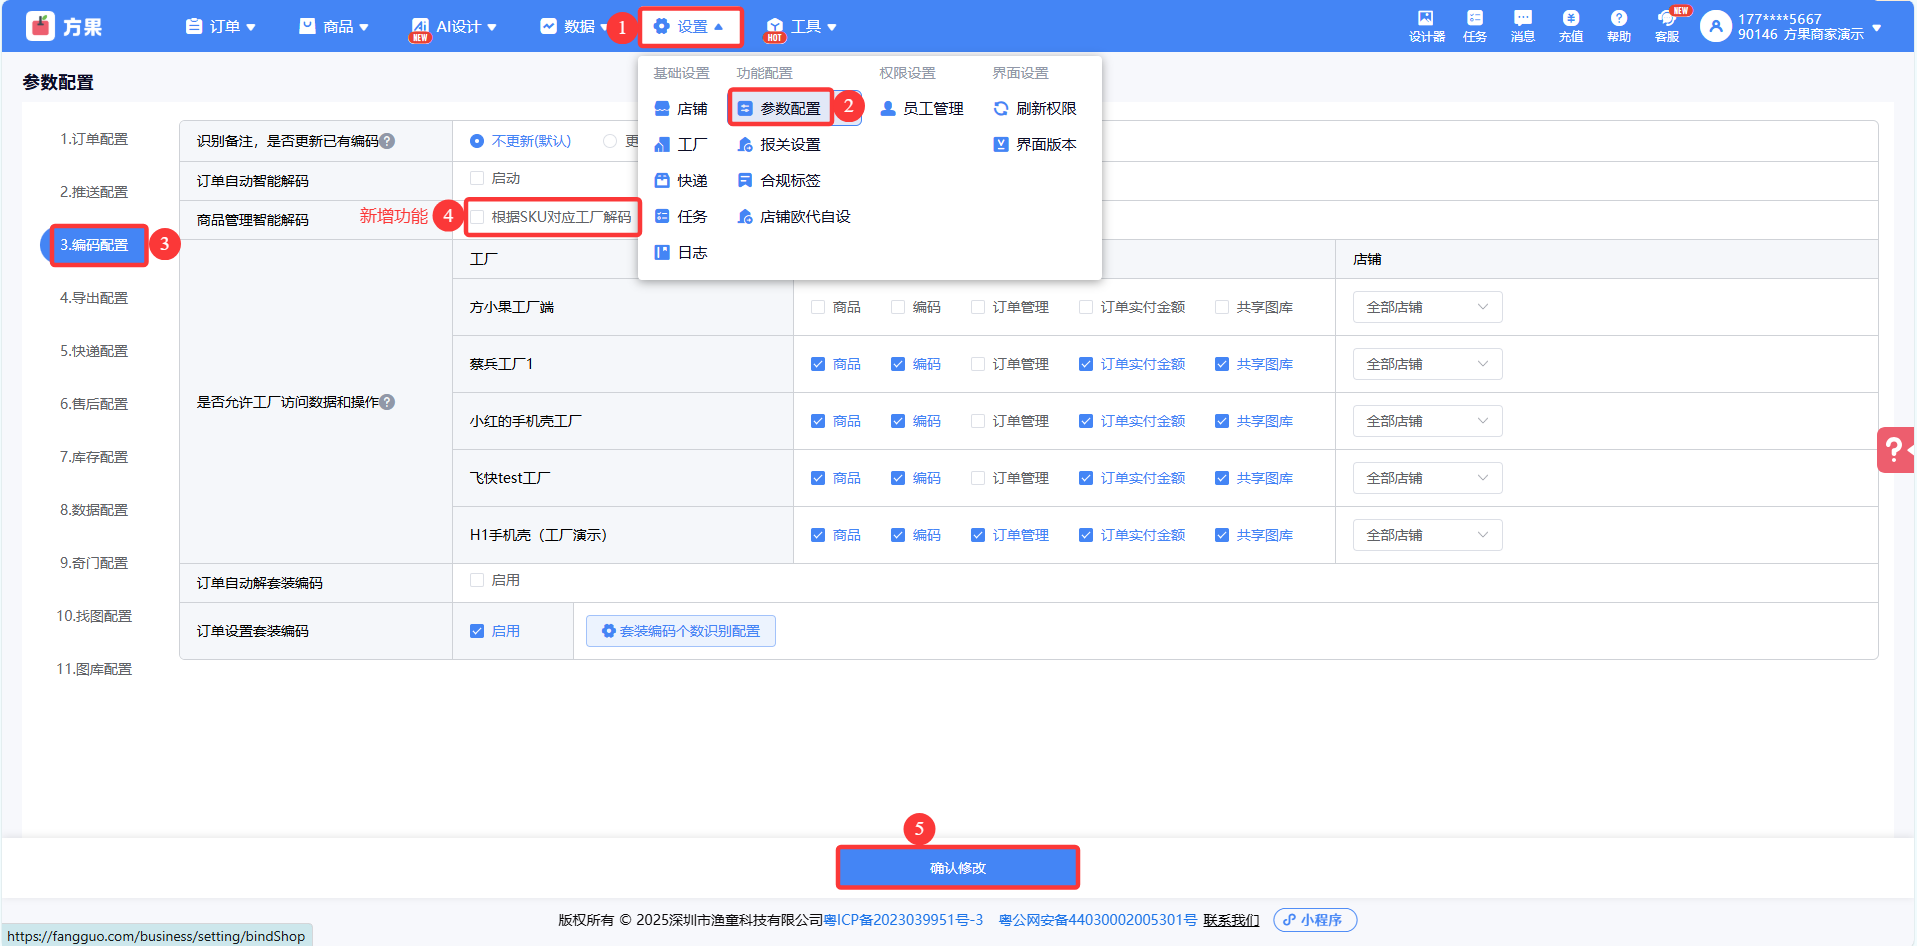Open the 设计器 designer icon
The height and width of the screenshot is (946, 1917).
(1426, 25)
